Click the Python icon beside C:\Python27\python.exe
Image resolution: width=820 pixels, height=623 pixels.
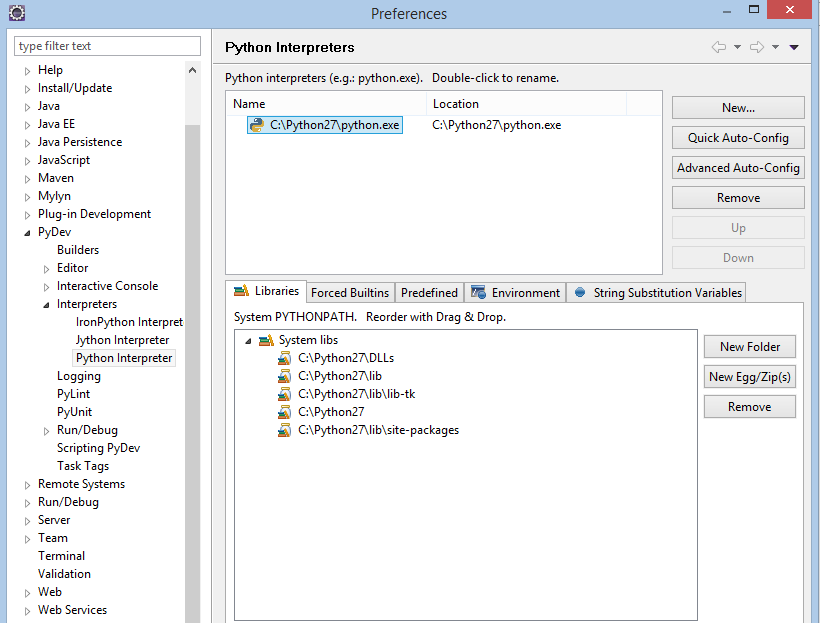[x=259, y=126]
